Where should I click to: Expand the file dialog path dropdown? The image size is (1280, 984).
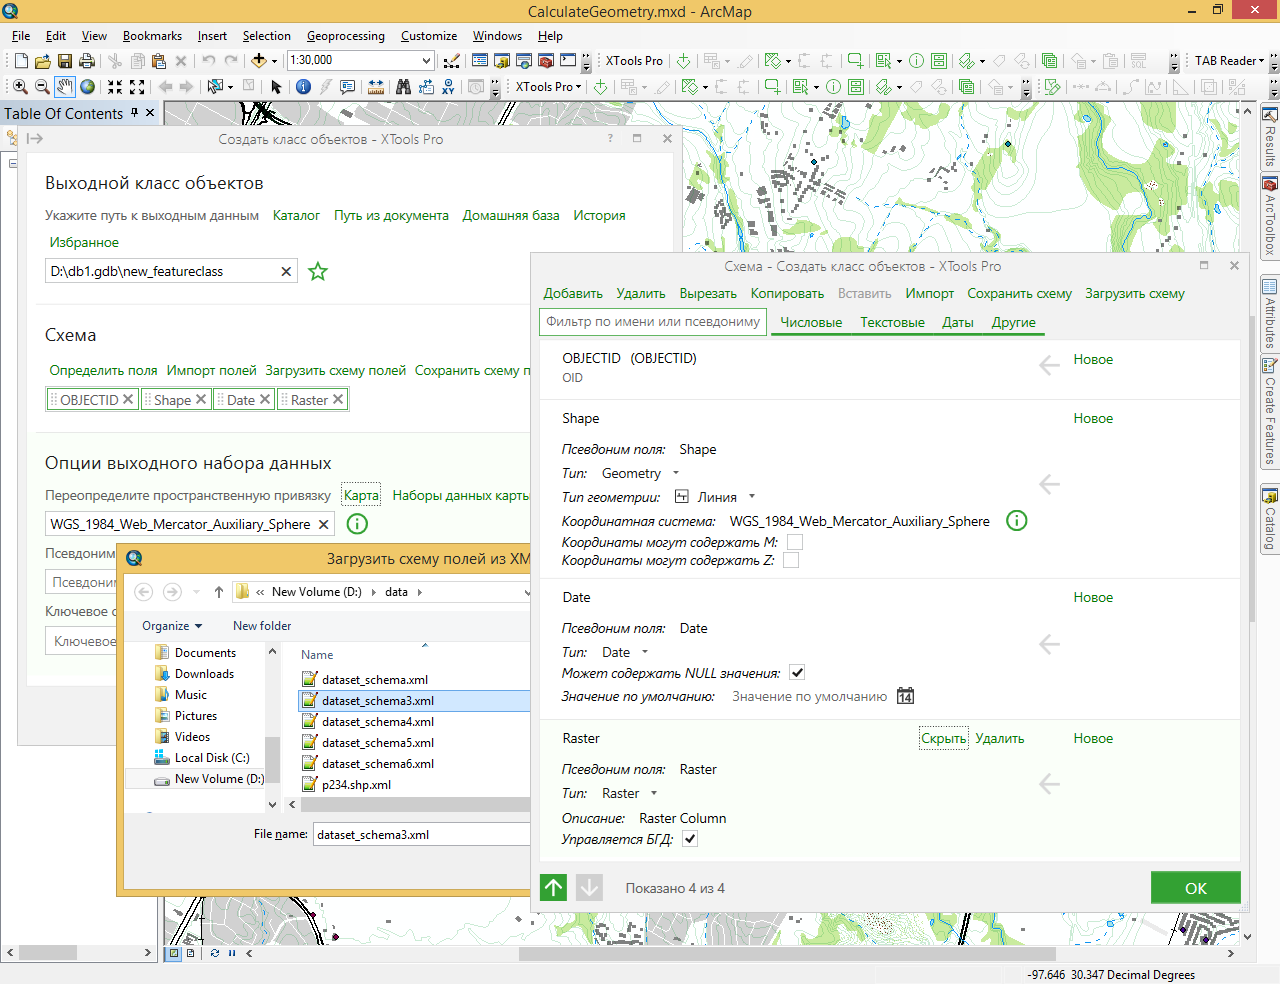point(526,592)
